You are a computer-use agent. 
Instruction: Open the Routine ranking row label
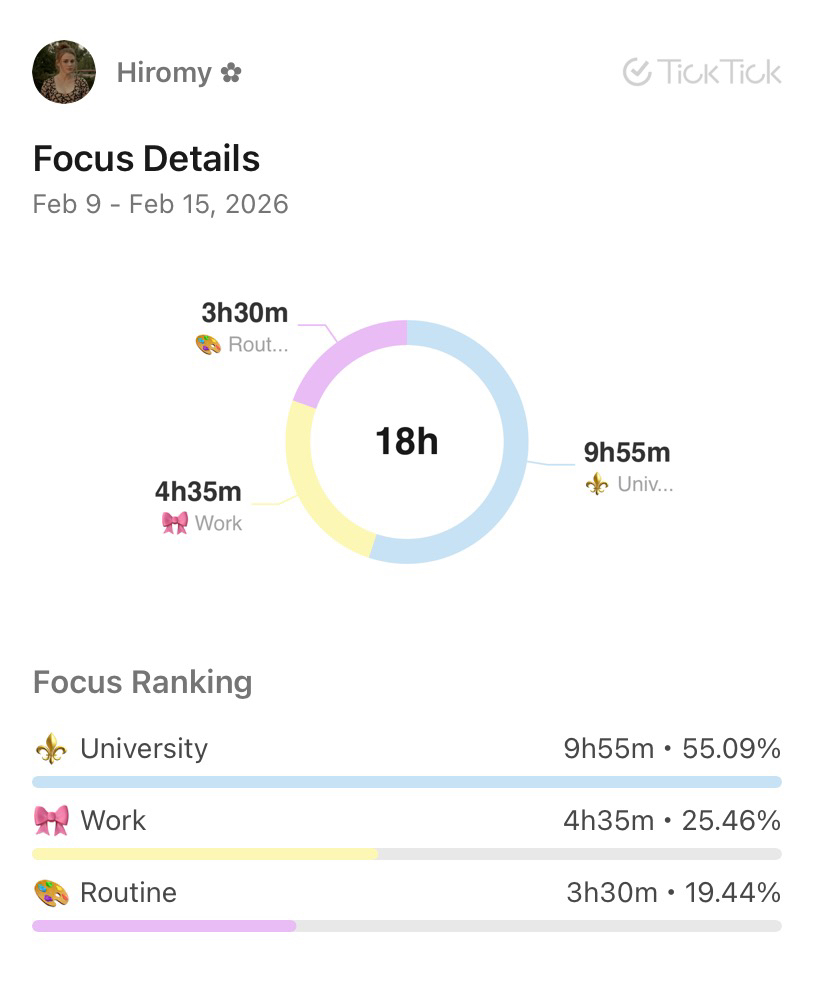tap(128, 893)
